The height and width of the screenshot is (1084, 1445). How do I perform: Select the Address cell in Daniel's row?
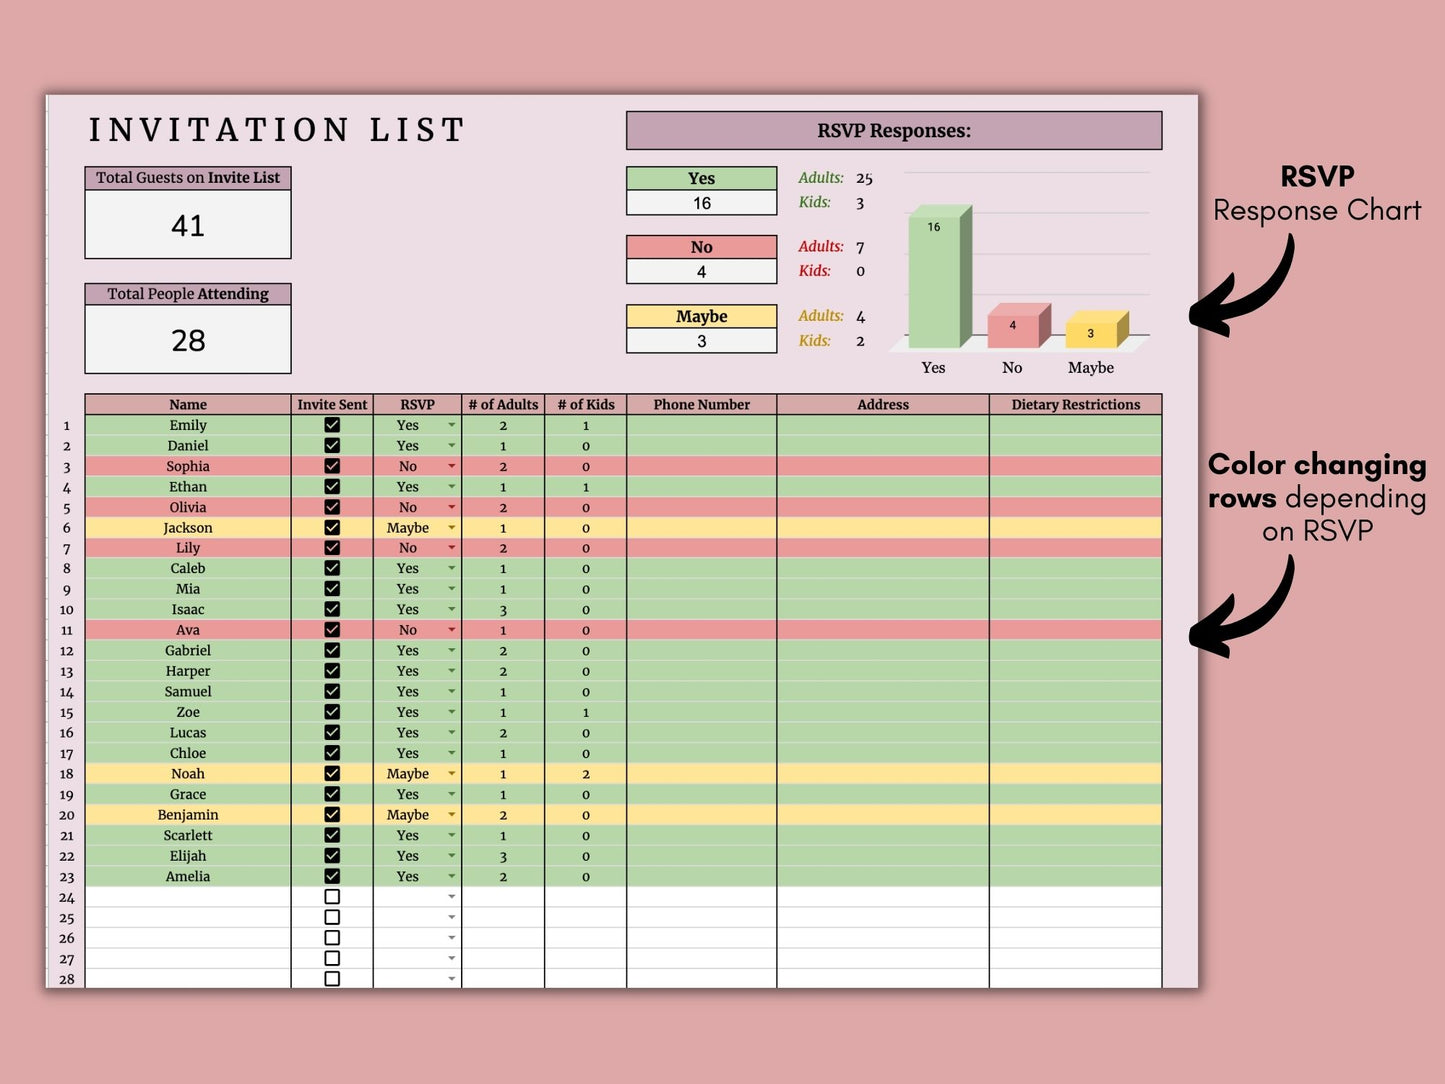882,446
